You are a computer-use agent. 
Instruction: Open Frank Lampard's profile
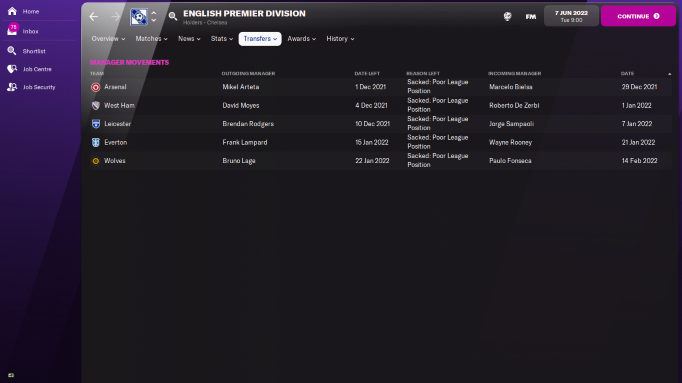(x=245, y=142)
